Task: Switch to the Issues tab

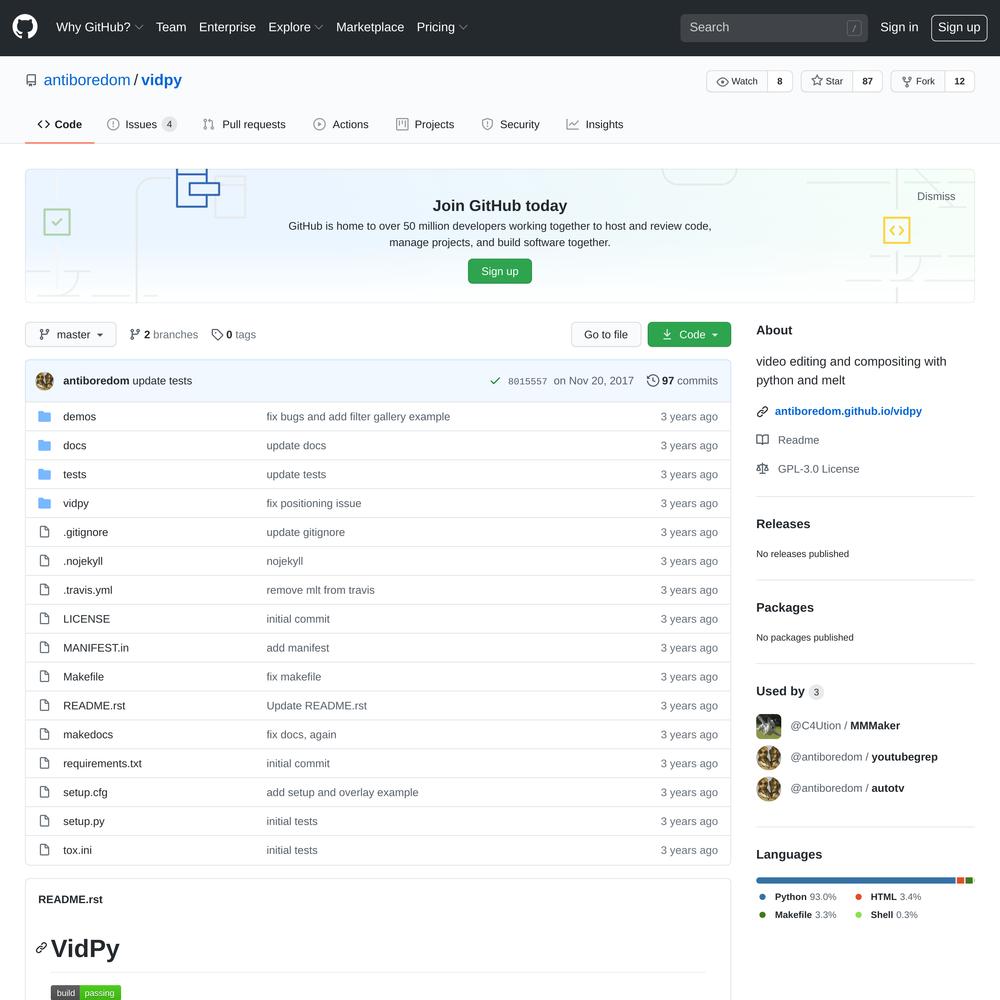Action: coord(141,124)
